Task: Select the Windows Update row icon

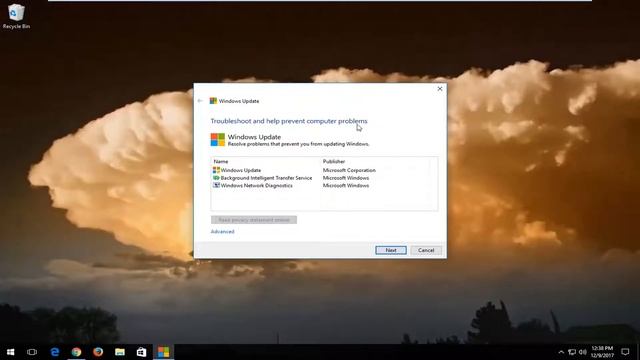Action: [216, 170]
